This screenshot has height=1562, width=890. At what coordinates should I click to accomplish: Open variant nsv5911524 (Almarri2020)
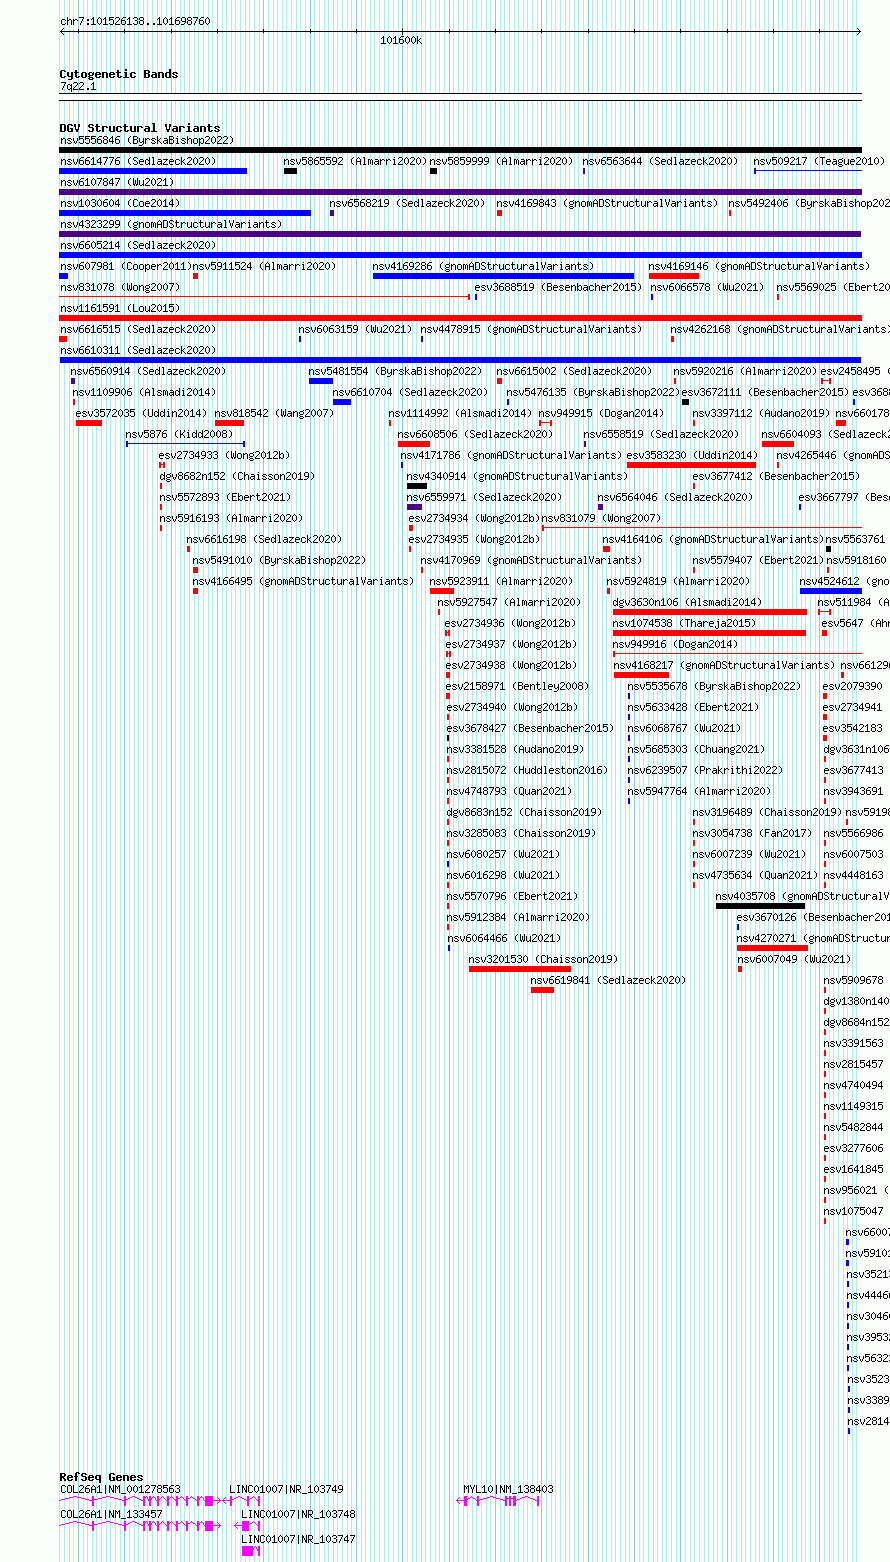pyautogui.click(x=265, y=266)
